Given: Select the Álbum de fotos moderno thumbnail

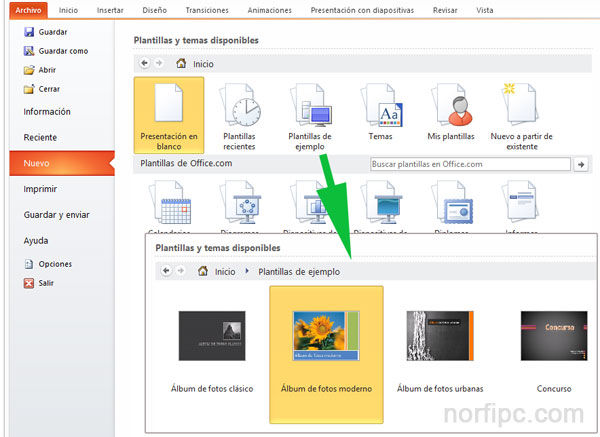Looking at the screenshot, I should pyautogui.click(x=326, y=335).
